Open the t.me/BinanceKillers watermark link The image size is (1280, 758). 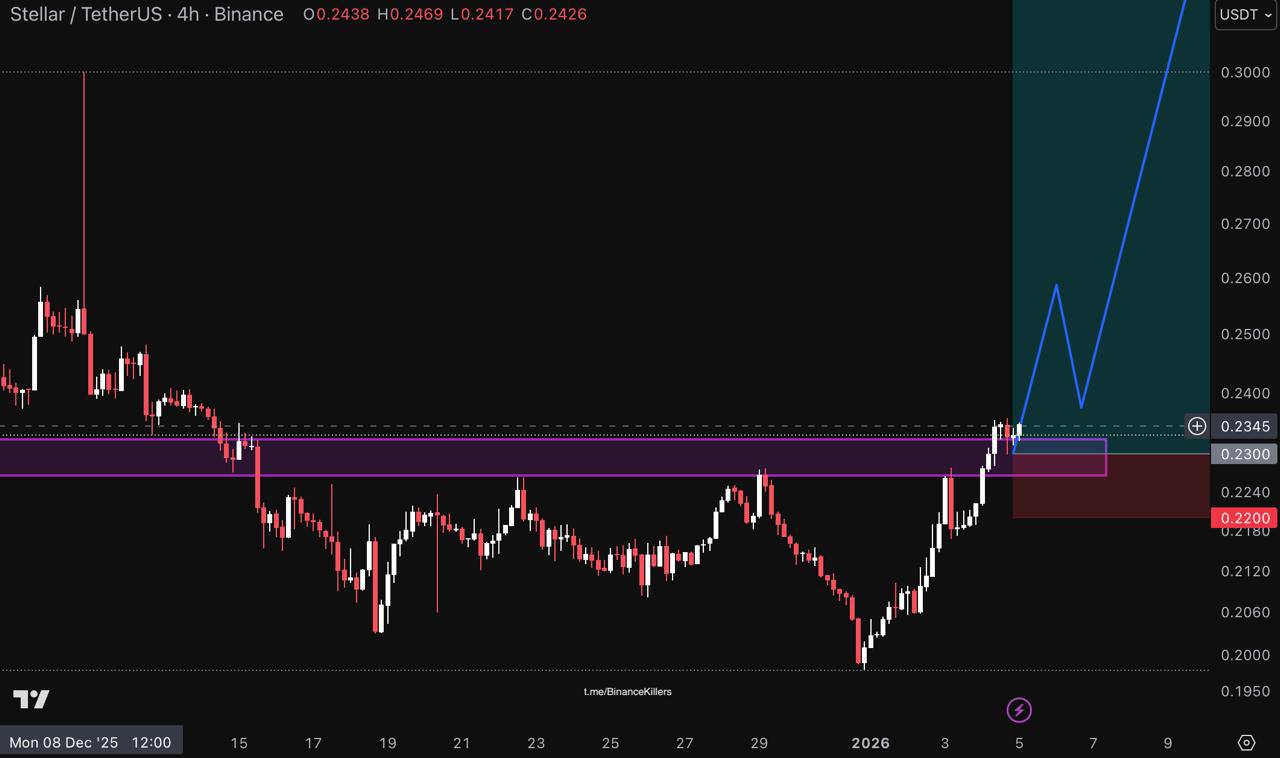[x=628, y=691]
